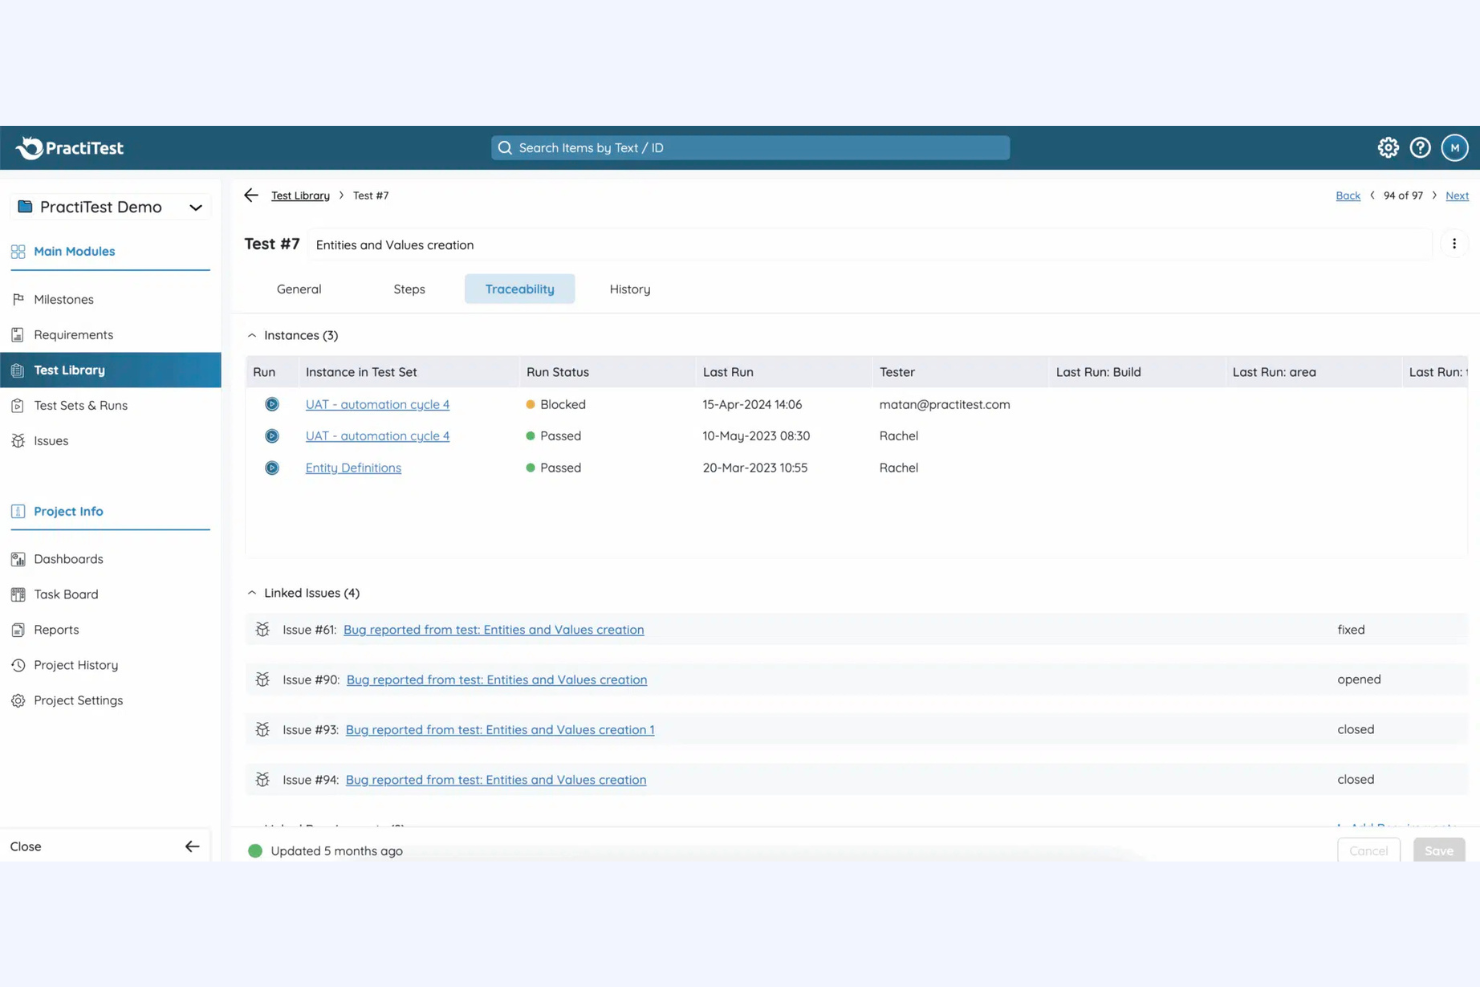Image resolution: width=1480 pixels, height=987 pixels.
Task: Switch to the Steps tab
Action: click(x=409, y=289)
